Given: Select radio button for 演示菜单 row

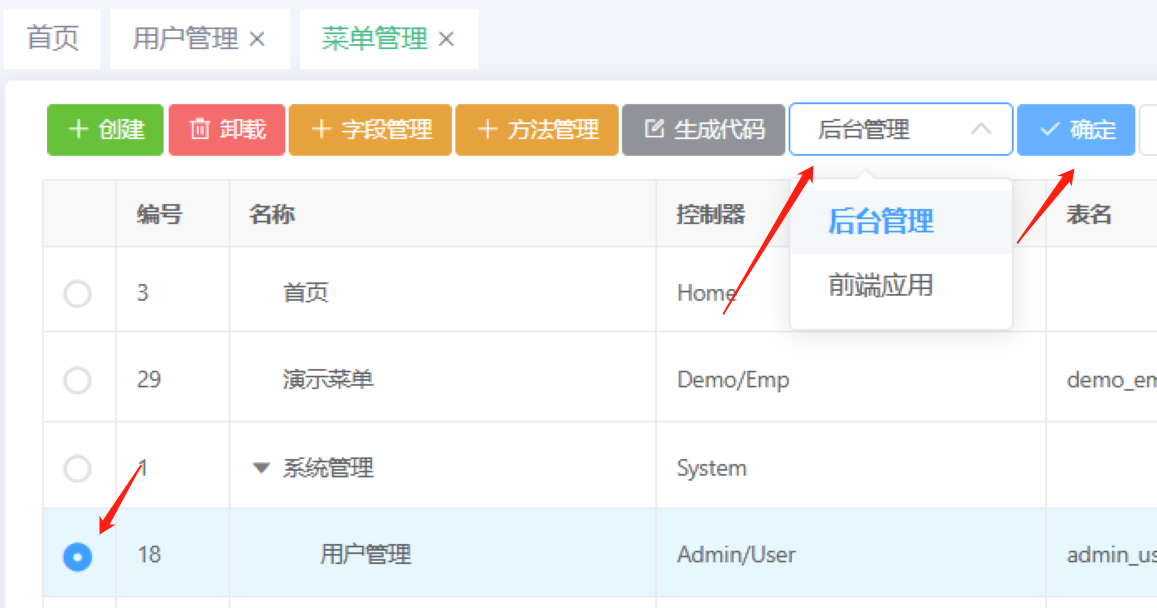Looking at the screenshot, I should [x=77, y=380].
